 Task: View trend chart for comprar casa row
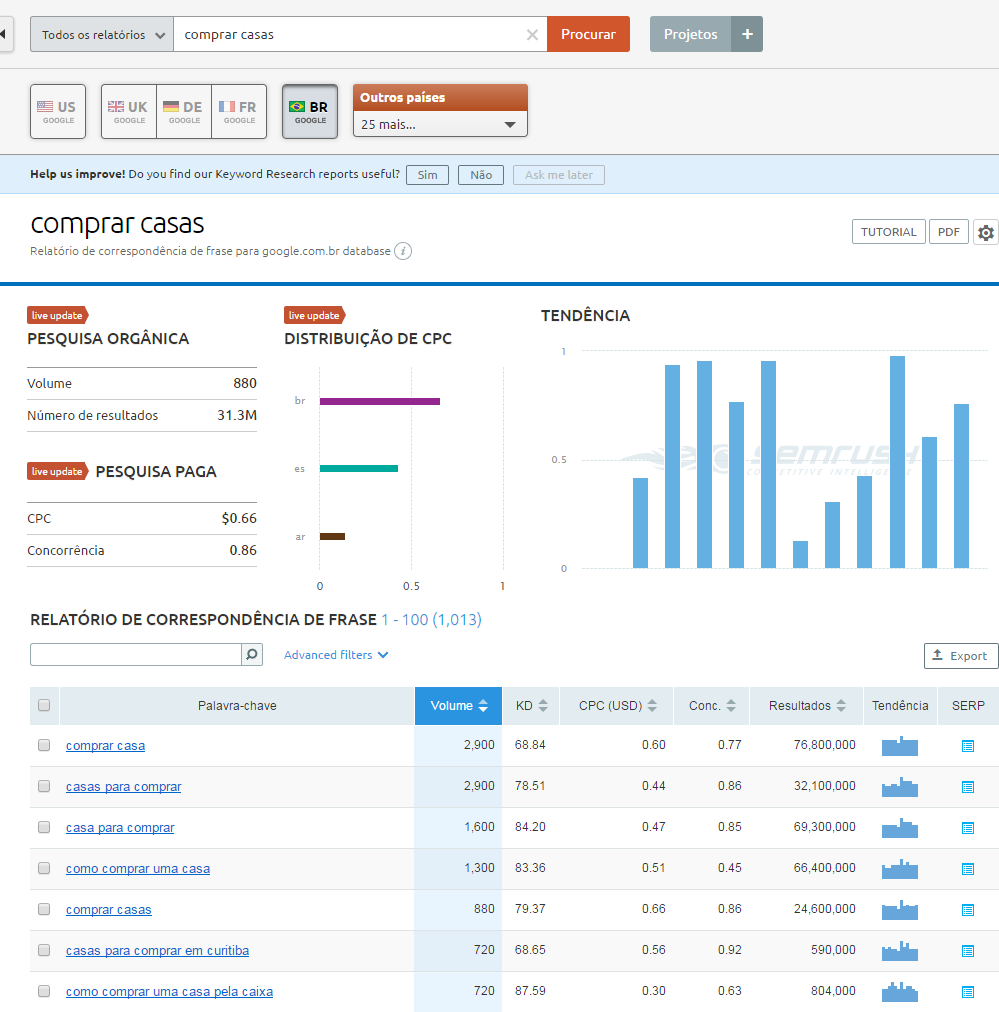click(900, 745)
